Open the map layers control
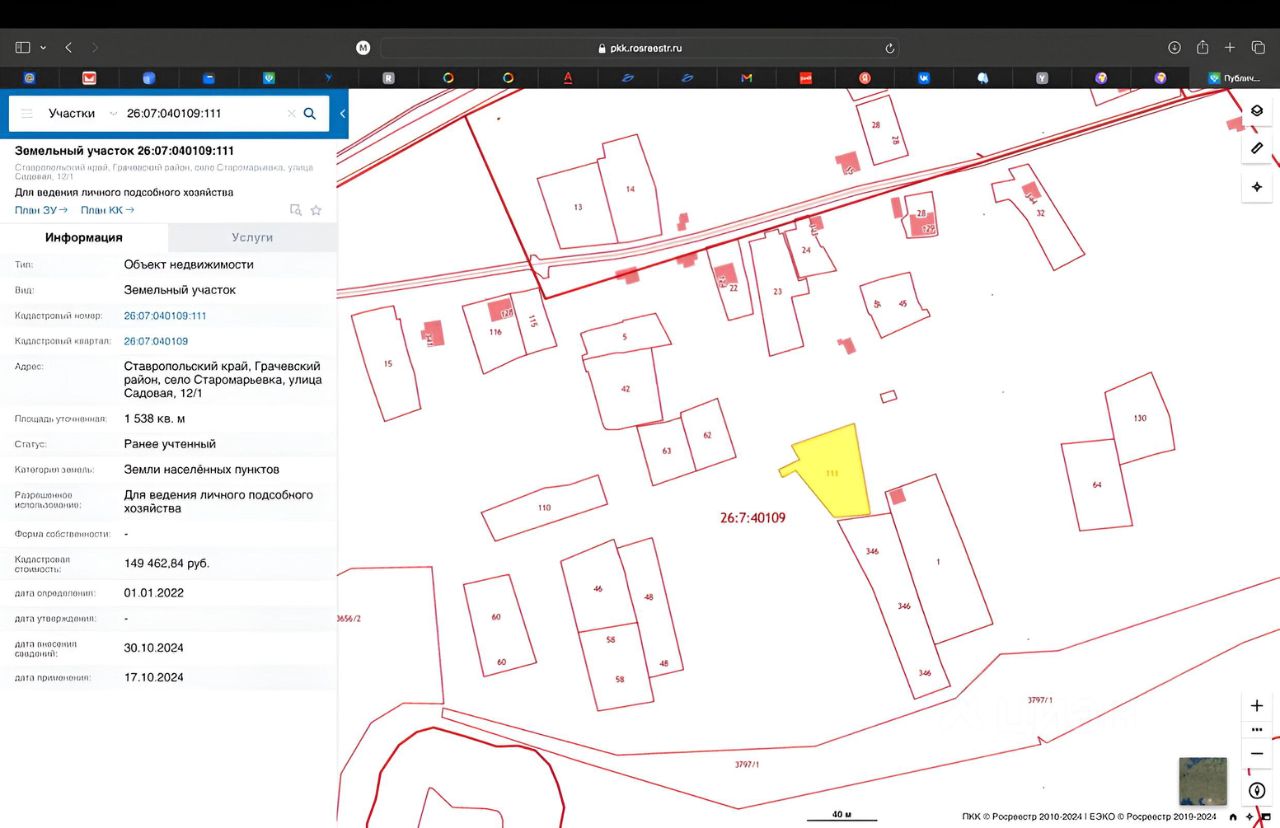The height and width of the screenshot is (828, 1280). click(x=1257, y=111)
